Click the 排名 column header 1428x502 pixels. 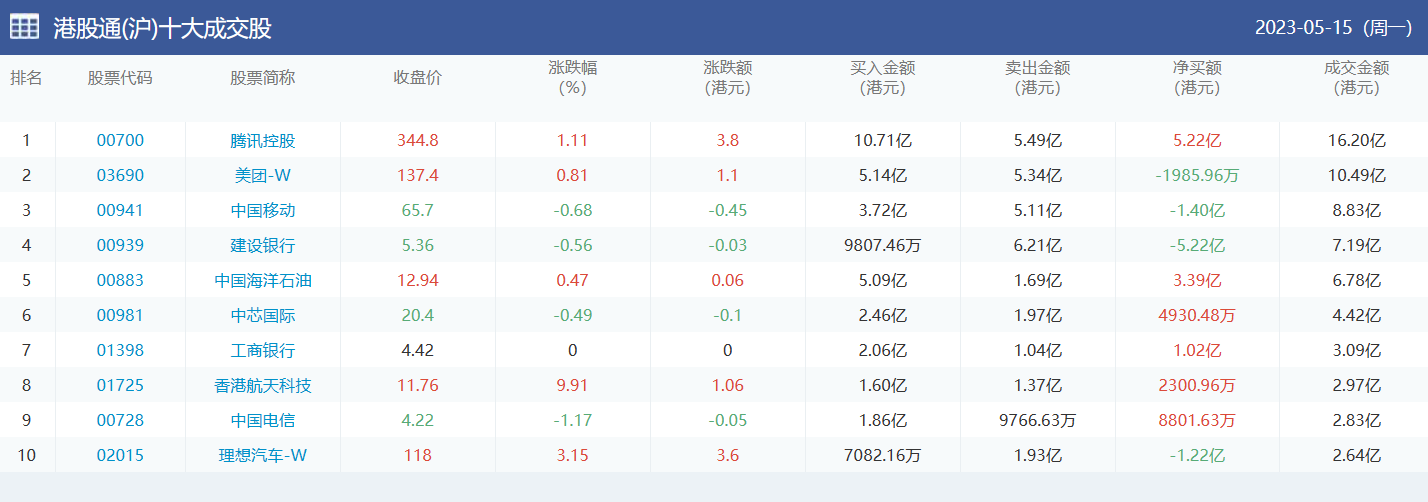coord(27,78)
